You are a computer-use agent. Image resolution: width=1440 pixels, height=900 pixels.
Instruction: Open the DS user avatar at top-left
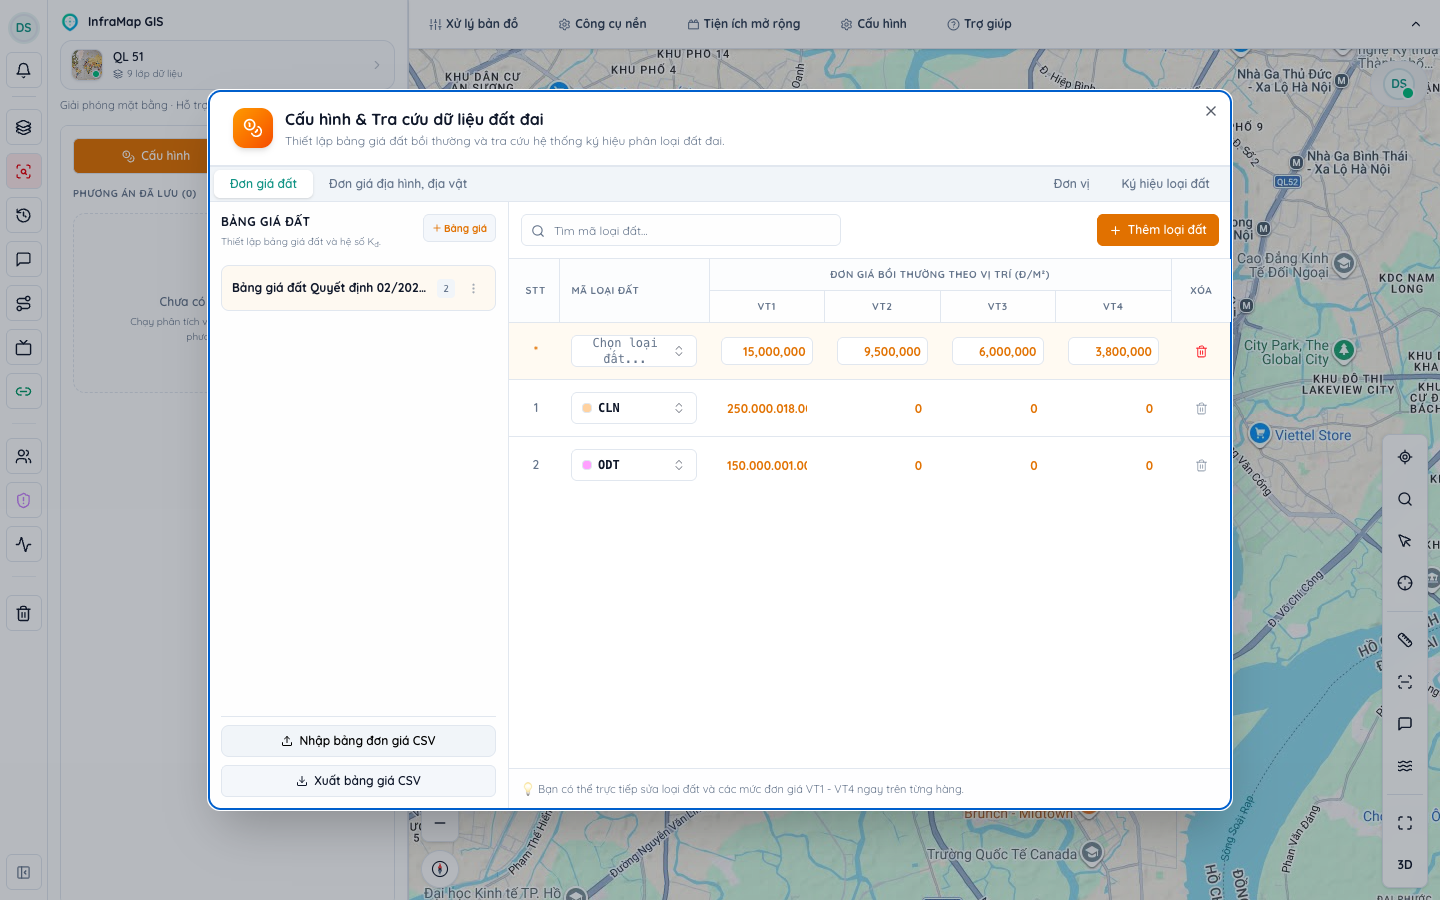pyautogui.click(x=24, y=27)
